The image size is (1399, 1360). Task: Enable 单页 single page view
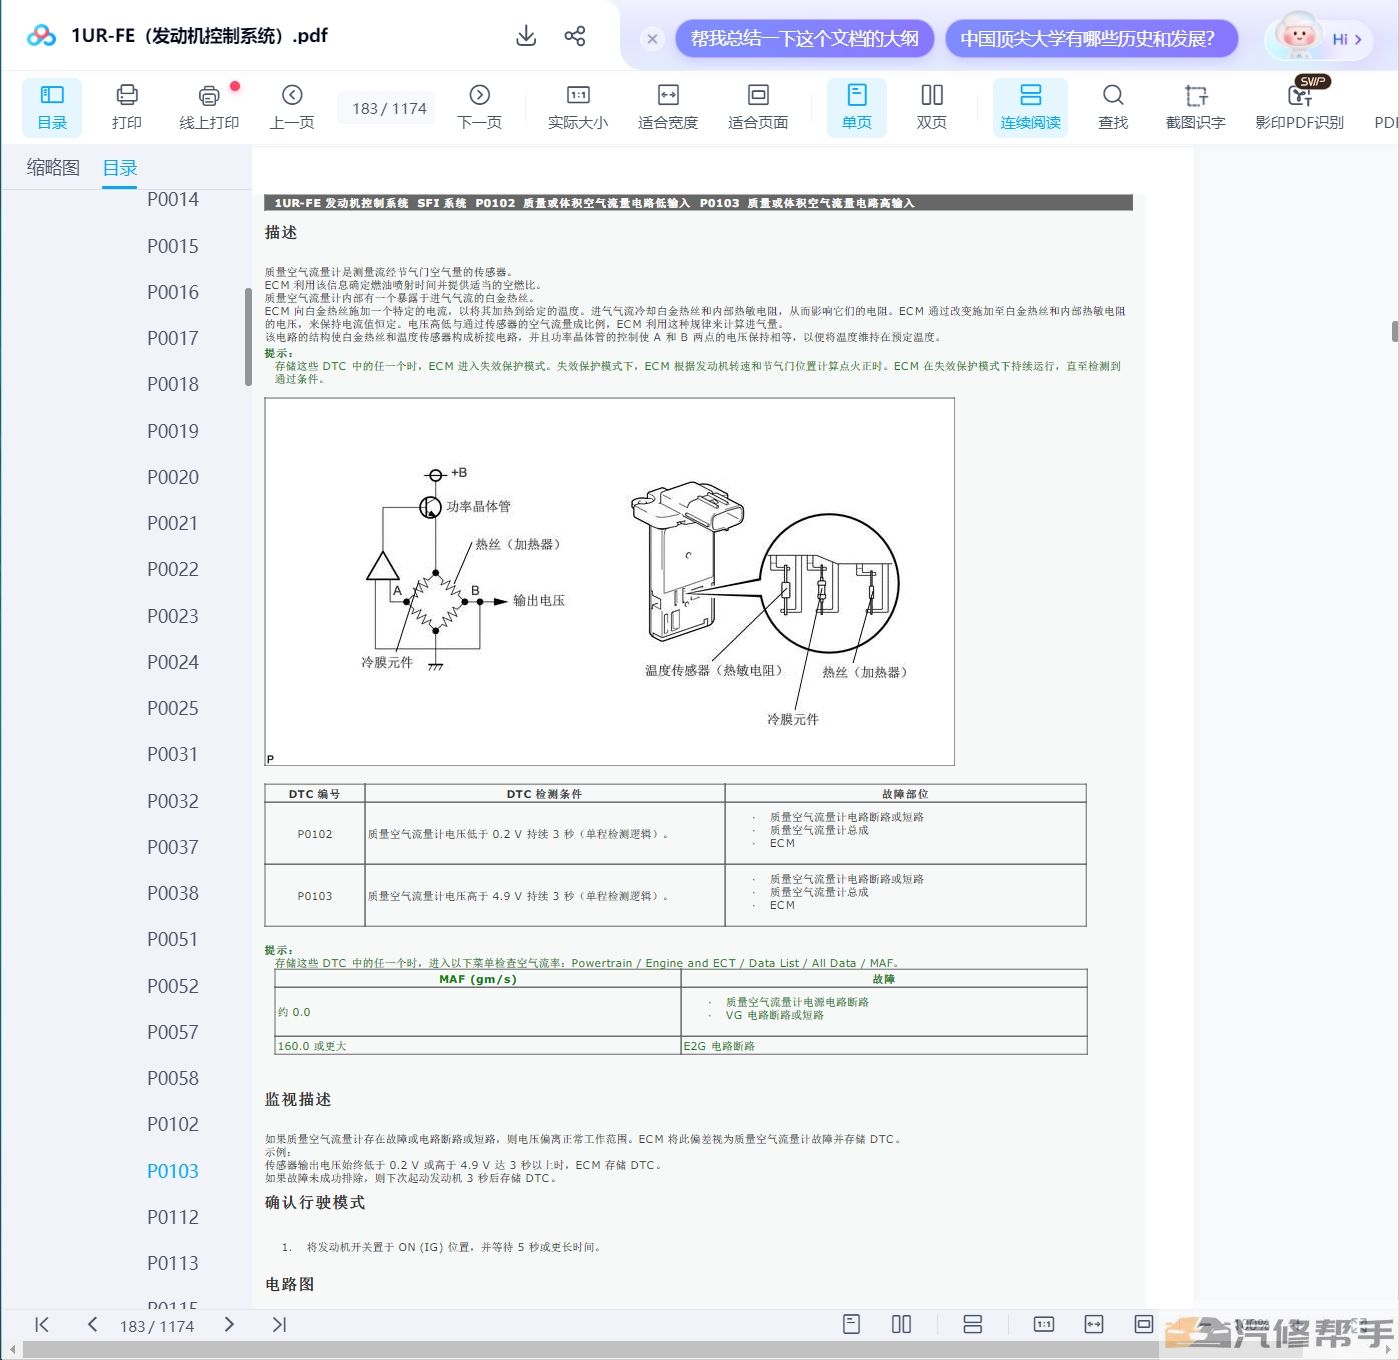tap(857, 107)
